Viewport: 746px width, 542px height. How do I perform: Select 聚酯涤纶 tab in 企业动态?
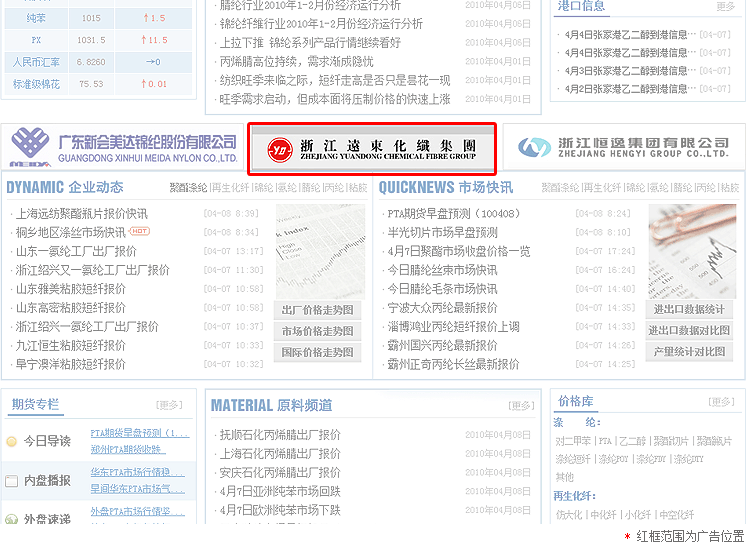tap(188, 188)
